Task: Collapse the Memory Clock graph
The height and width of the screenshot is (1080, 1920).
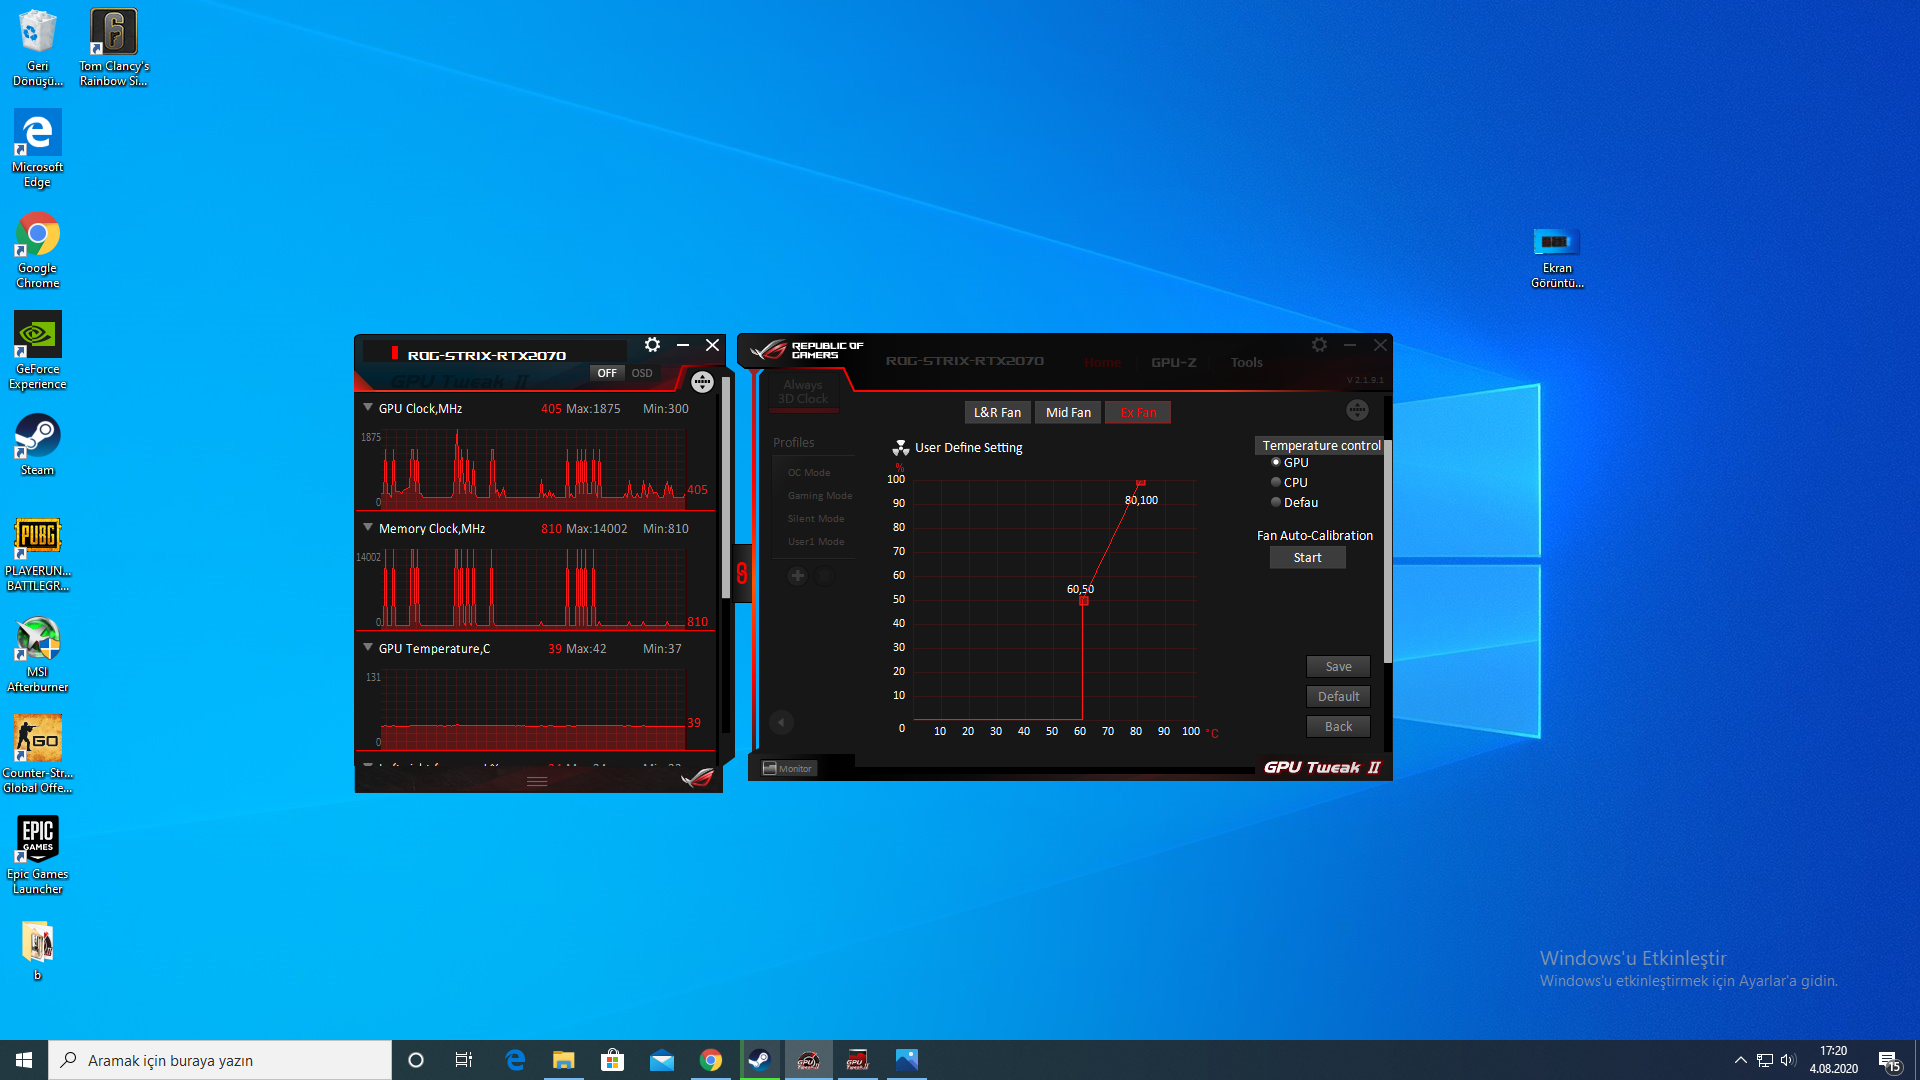Action: click(x=368, y=528)
